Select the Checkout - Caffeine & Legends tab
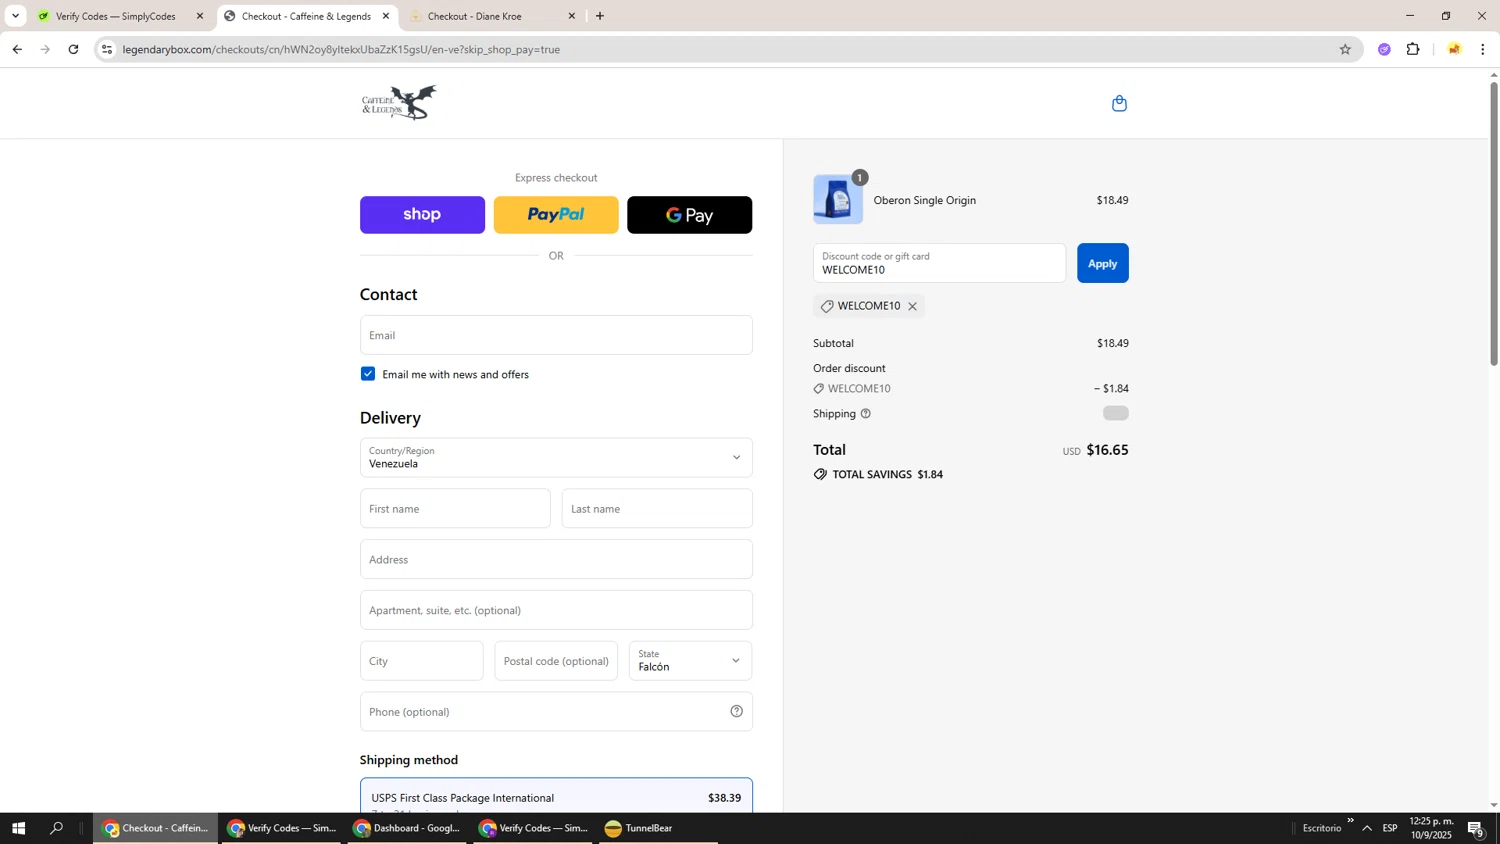Viewport: 1500px width, 844px height. coord(307,16)
